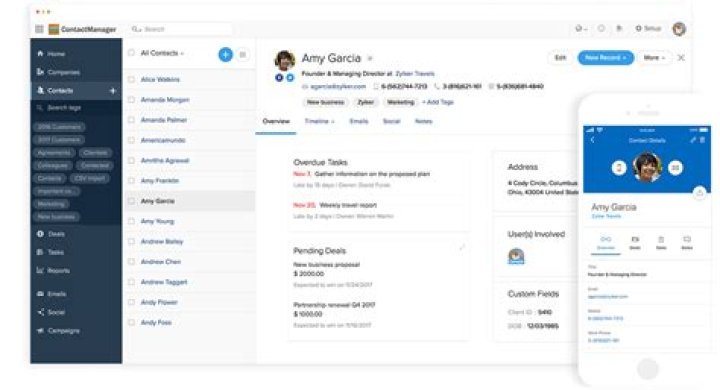Click the notifications bell icon
This screenshot has height=390, width=720.
(x=619, y=28)
